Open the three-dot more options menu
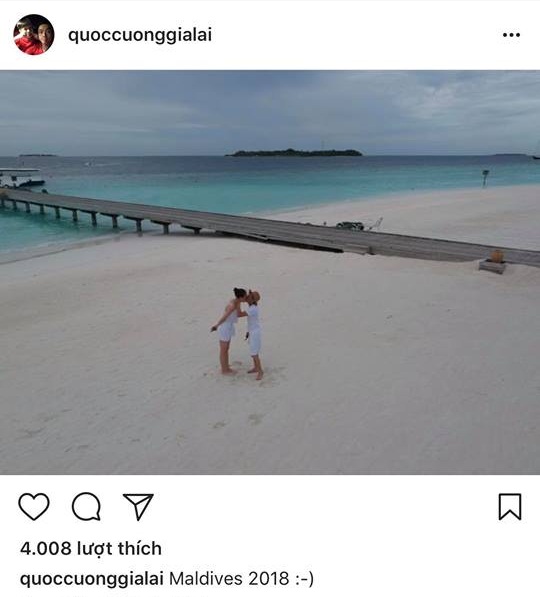Viewport: 540px width, 597px height. point(511,35)
